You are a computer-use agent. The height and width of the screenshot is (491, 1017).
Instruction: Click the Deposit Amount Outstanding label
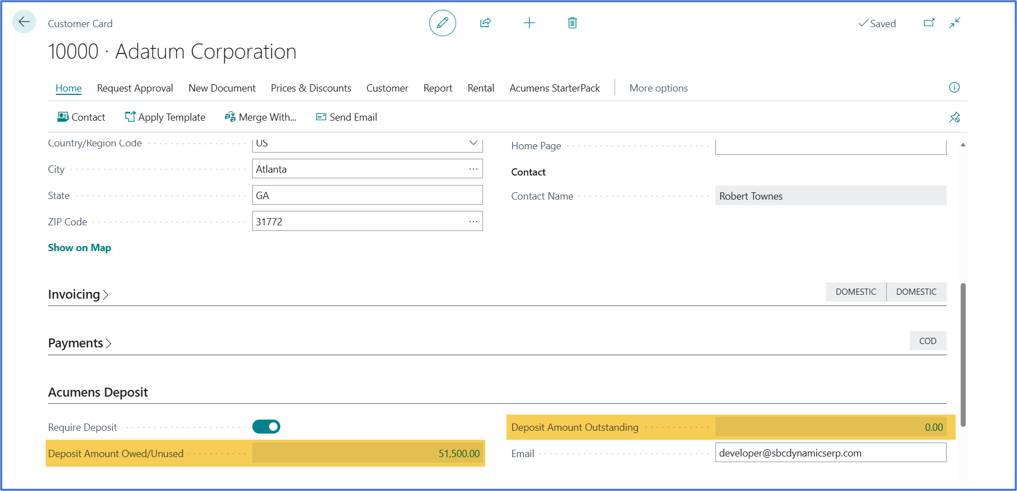575,427
